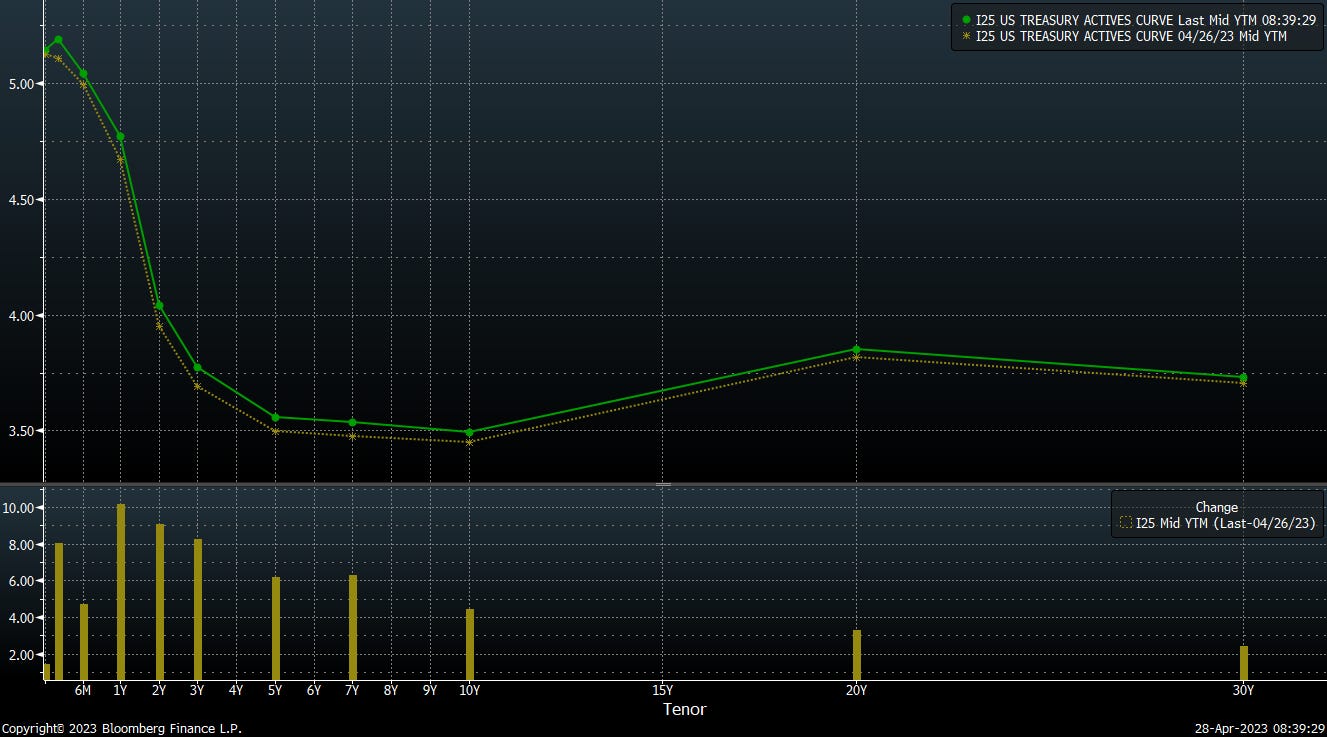Viewport: 1327px width, 737px height.
Task: Click the dotted square swatch in Change legend
Action: point(1126,522)
